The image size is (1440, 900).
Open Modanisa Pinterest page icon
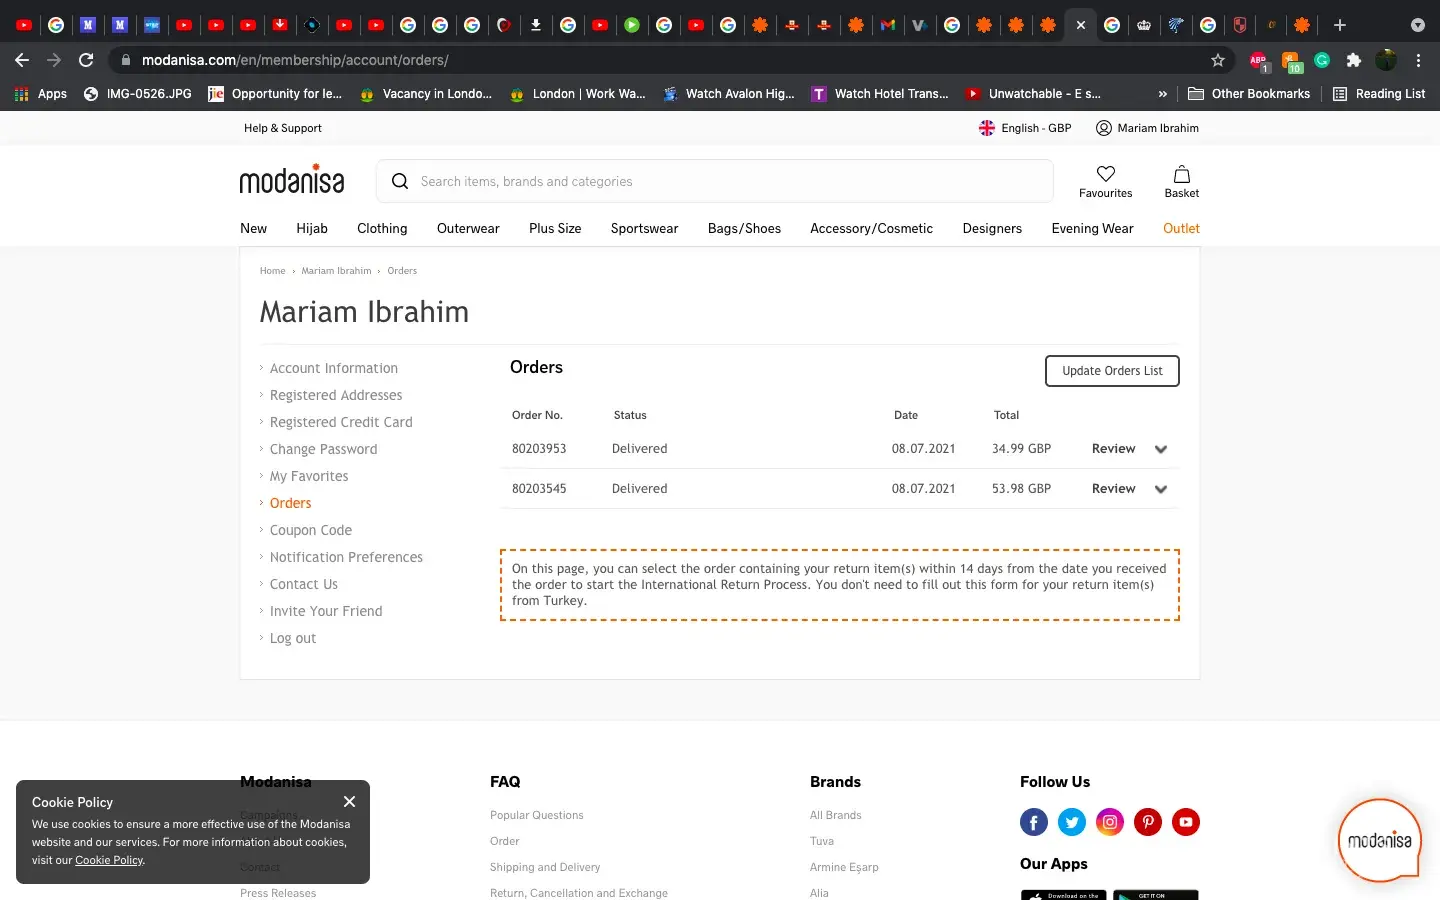[x=1147, y=822]
